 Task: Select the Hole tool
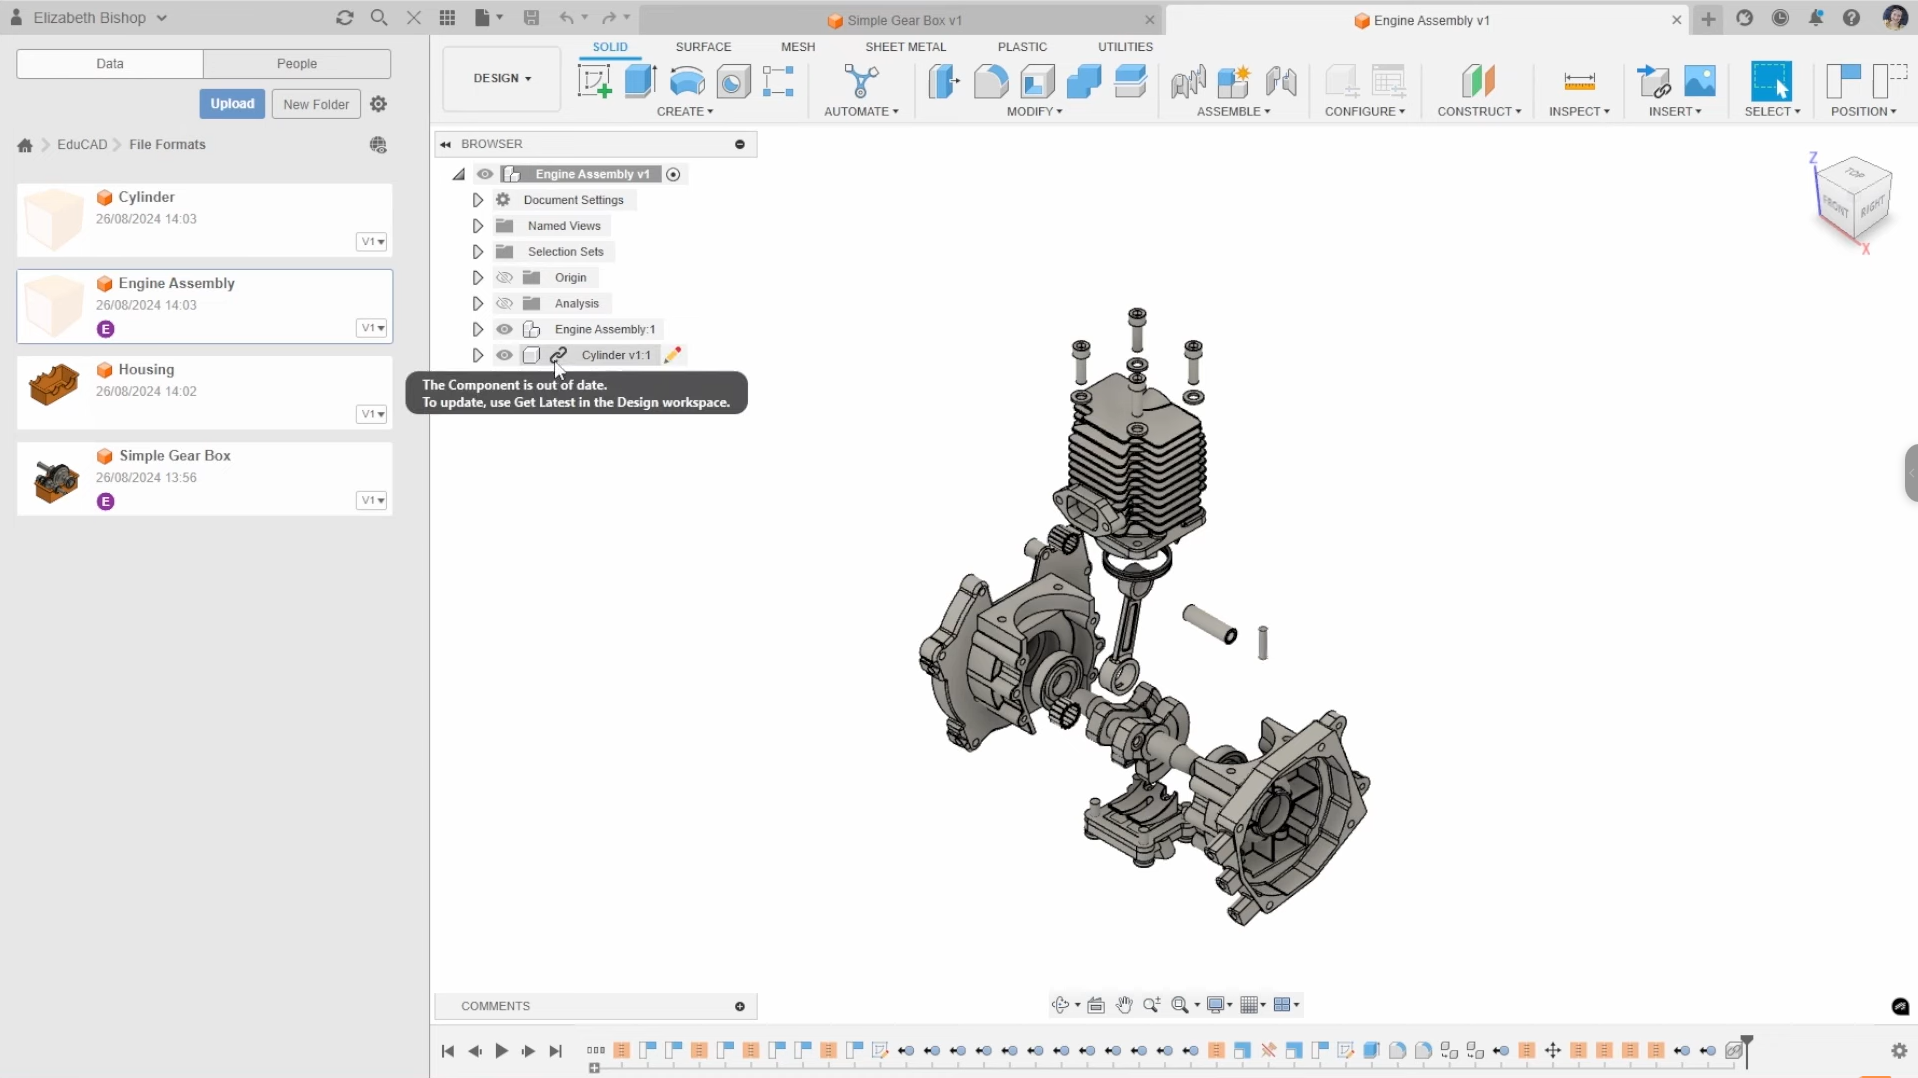[x=733, y=81]
